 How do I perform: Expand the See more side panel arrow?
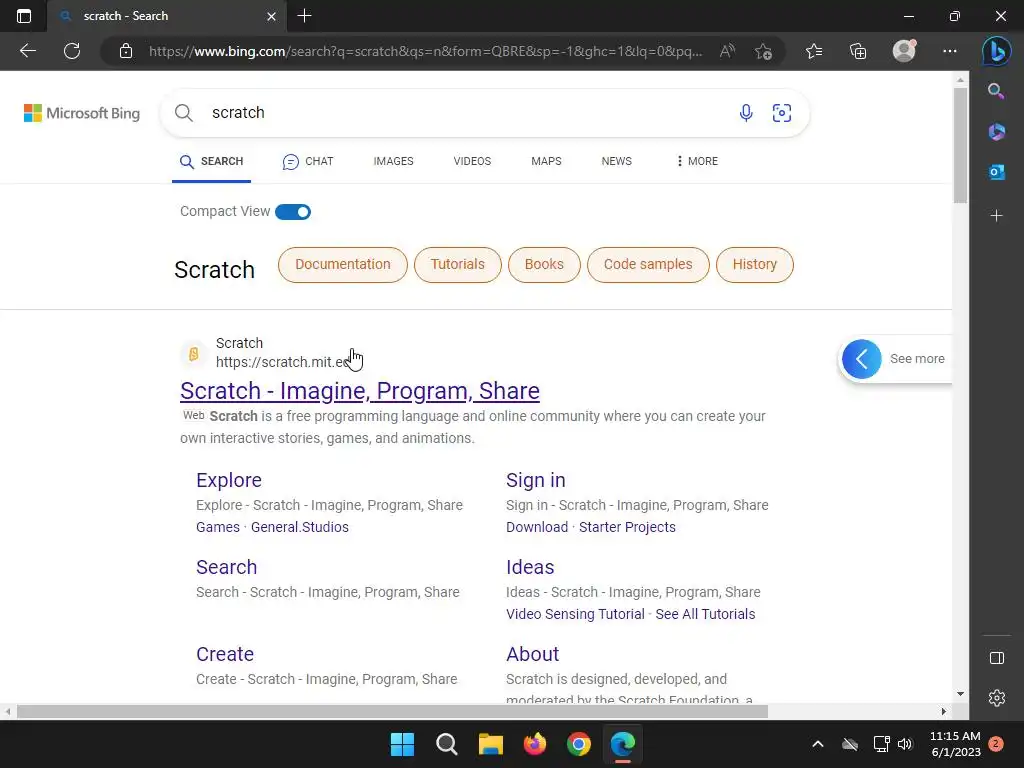[x=861, y=359]
